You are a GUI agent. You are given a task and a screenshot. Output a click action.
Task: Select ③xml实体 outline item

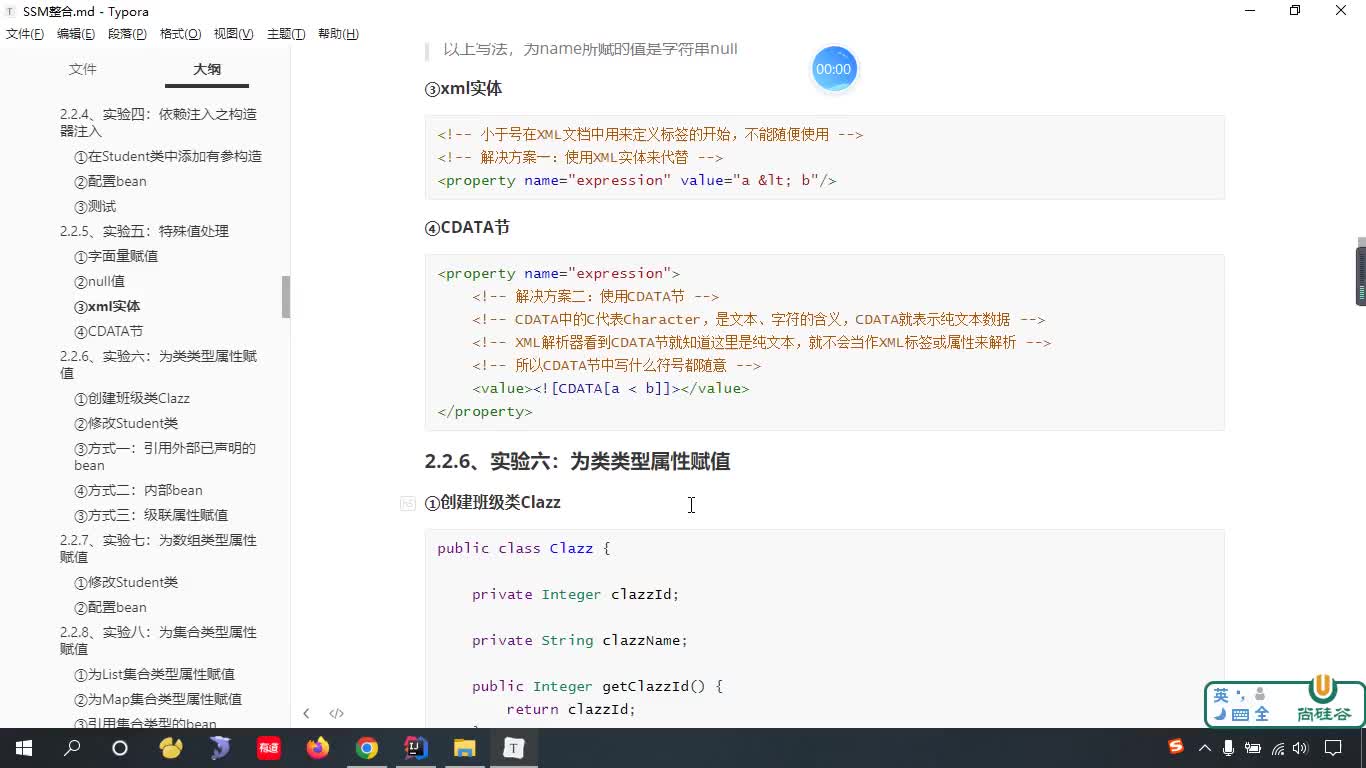[x=107, y=306]
